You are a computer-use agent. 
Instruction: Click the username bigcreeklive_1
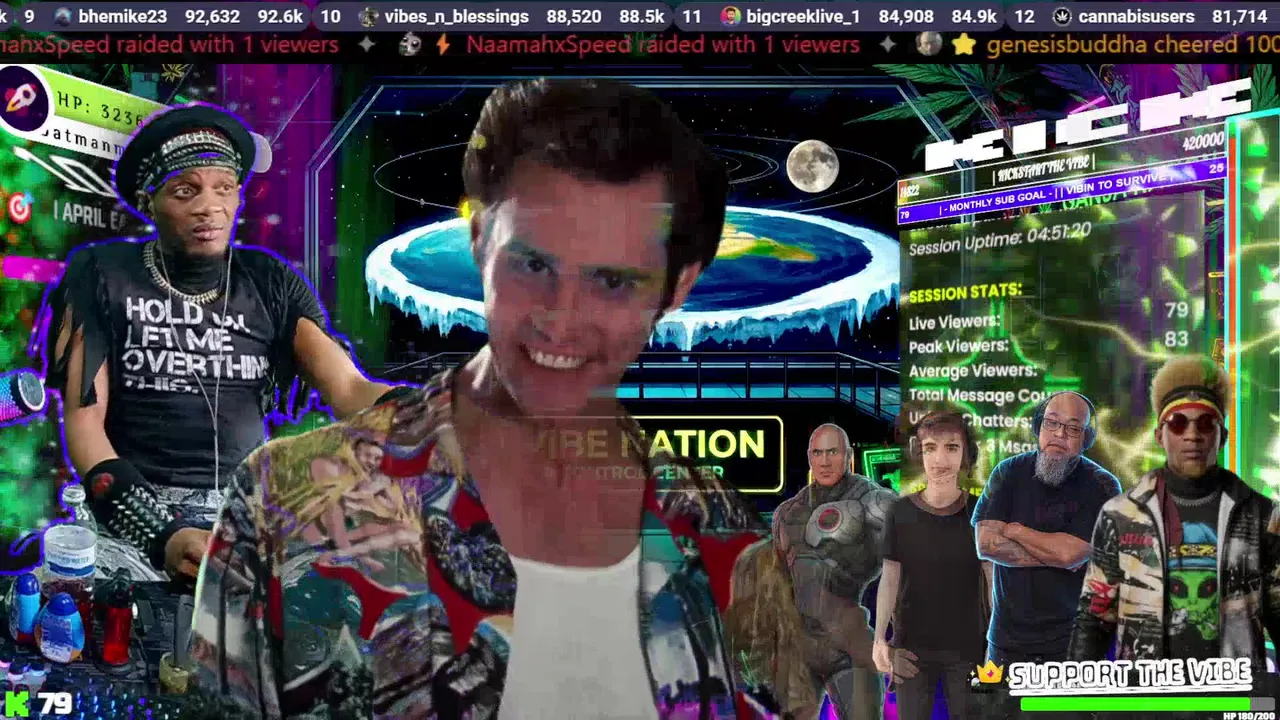coord(803,16)
